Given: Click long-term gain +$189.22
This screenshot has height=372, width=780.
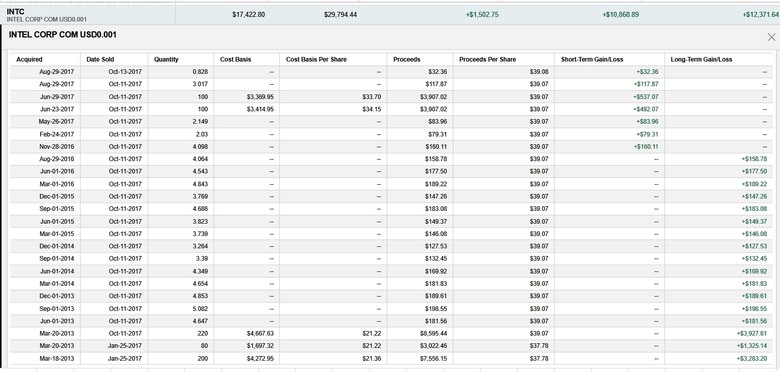Looking at the screenshot, I should [x=754, y=184].
